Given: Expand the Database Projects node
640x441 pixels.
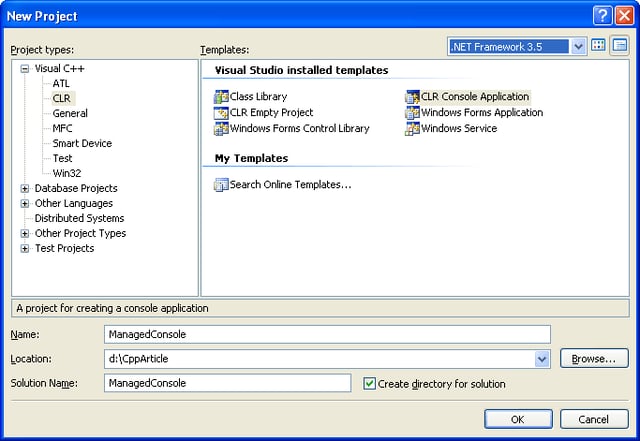Looking at the screenshot, I should point(25,188).
